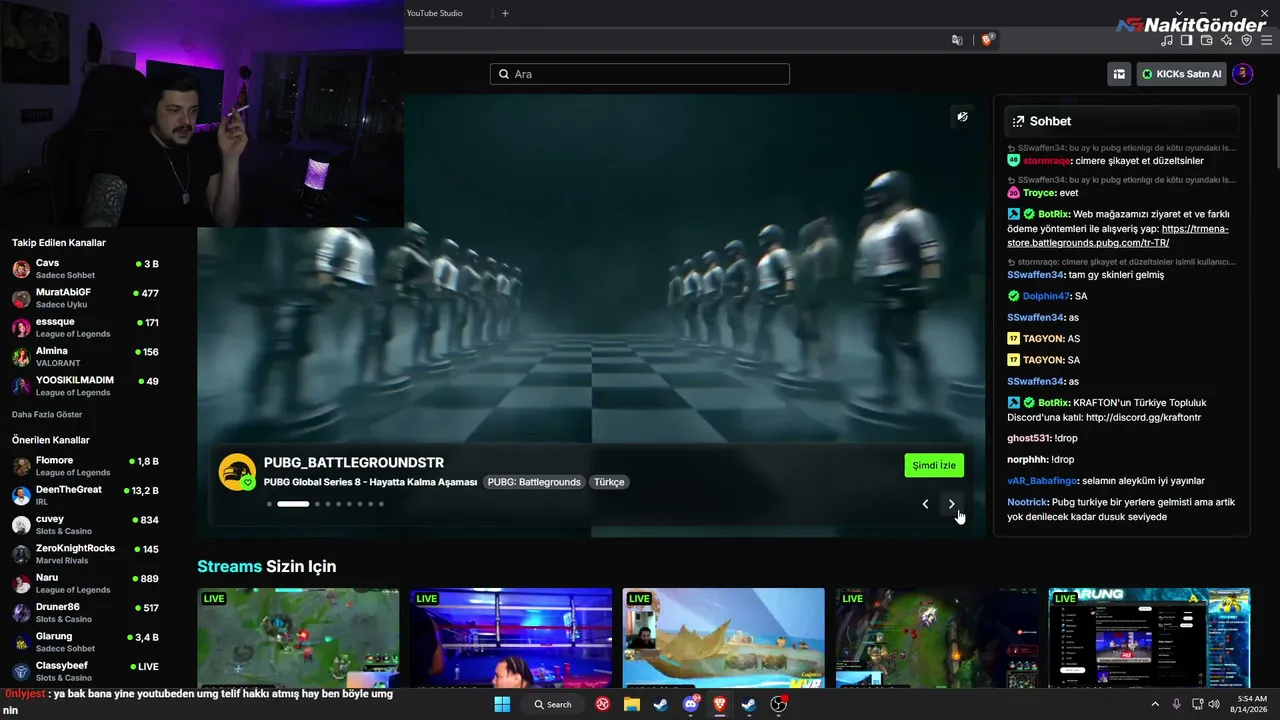Open the boxing ring live stream thumbnail
This screenshot has height=720, width=1280.
point(511,638)
